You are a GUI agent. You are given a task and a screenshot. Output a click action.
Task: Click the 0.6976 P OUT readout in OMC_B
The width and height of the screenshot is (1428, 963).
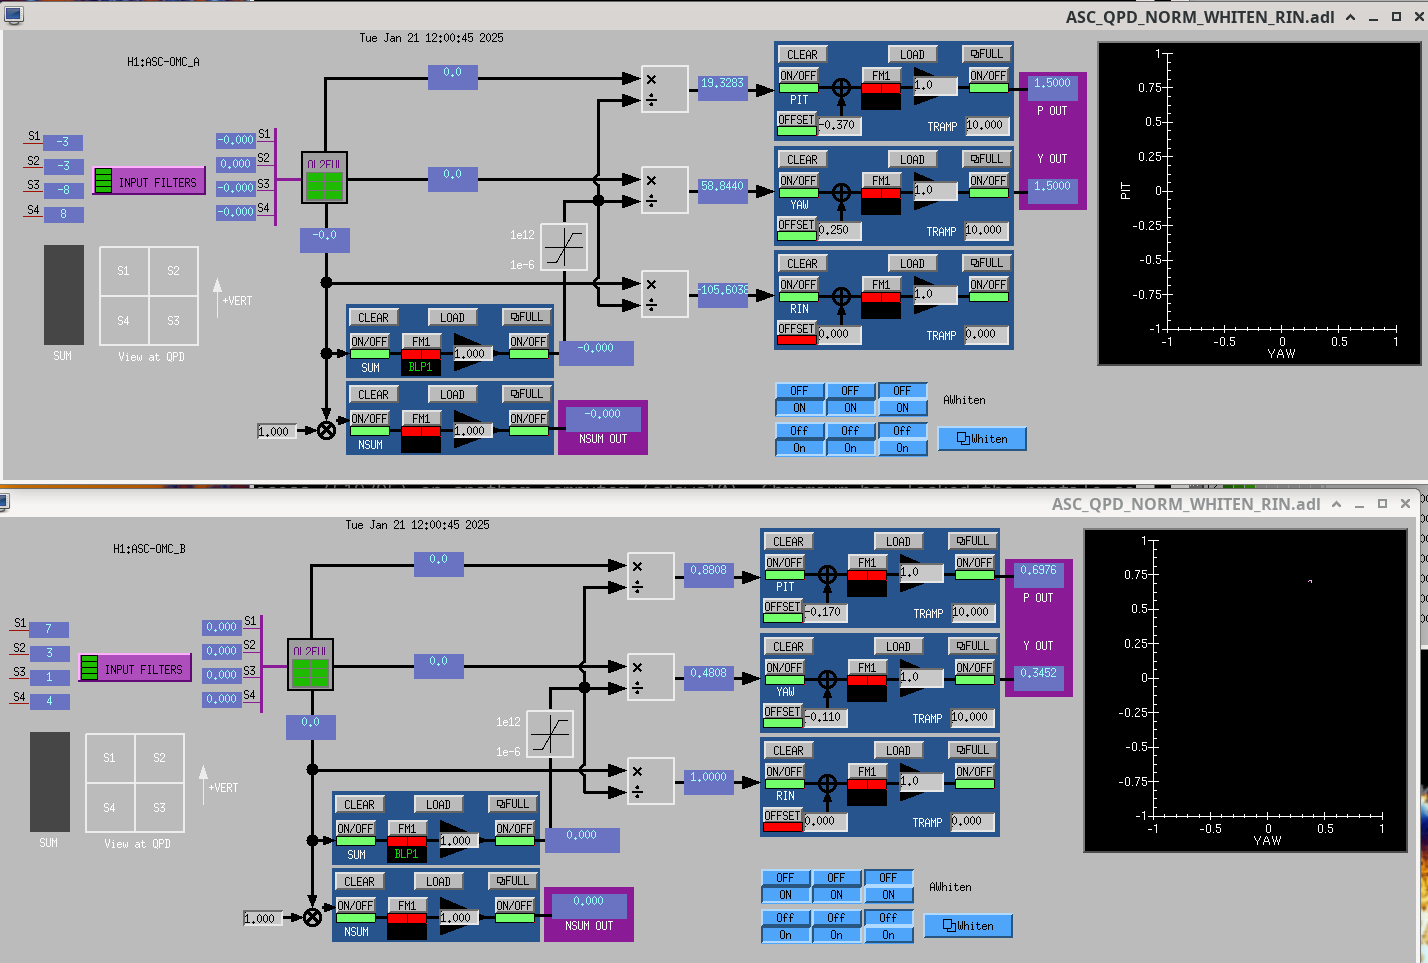[1038, 576]
